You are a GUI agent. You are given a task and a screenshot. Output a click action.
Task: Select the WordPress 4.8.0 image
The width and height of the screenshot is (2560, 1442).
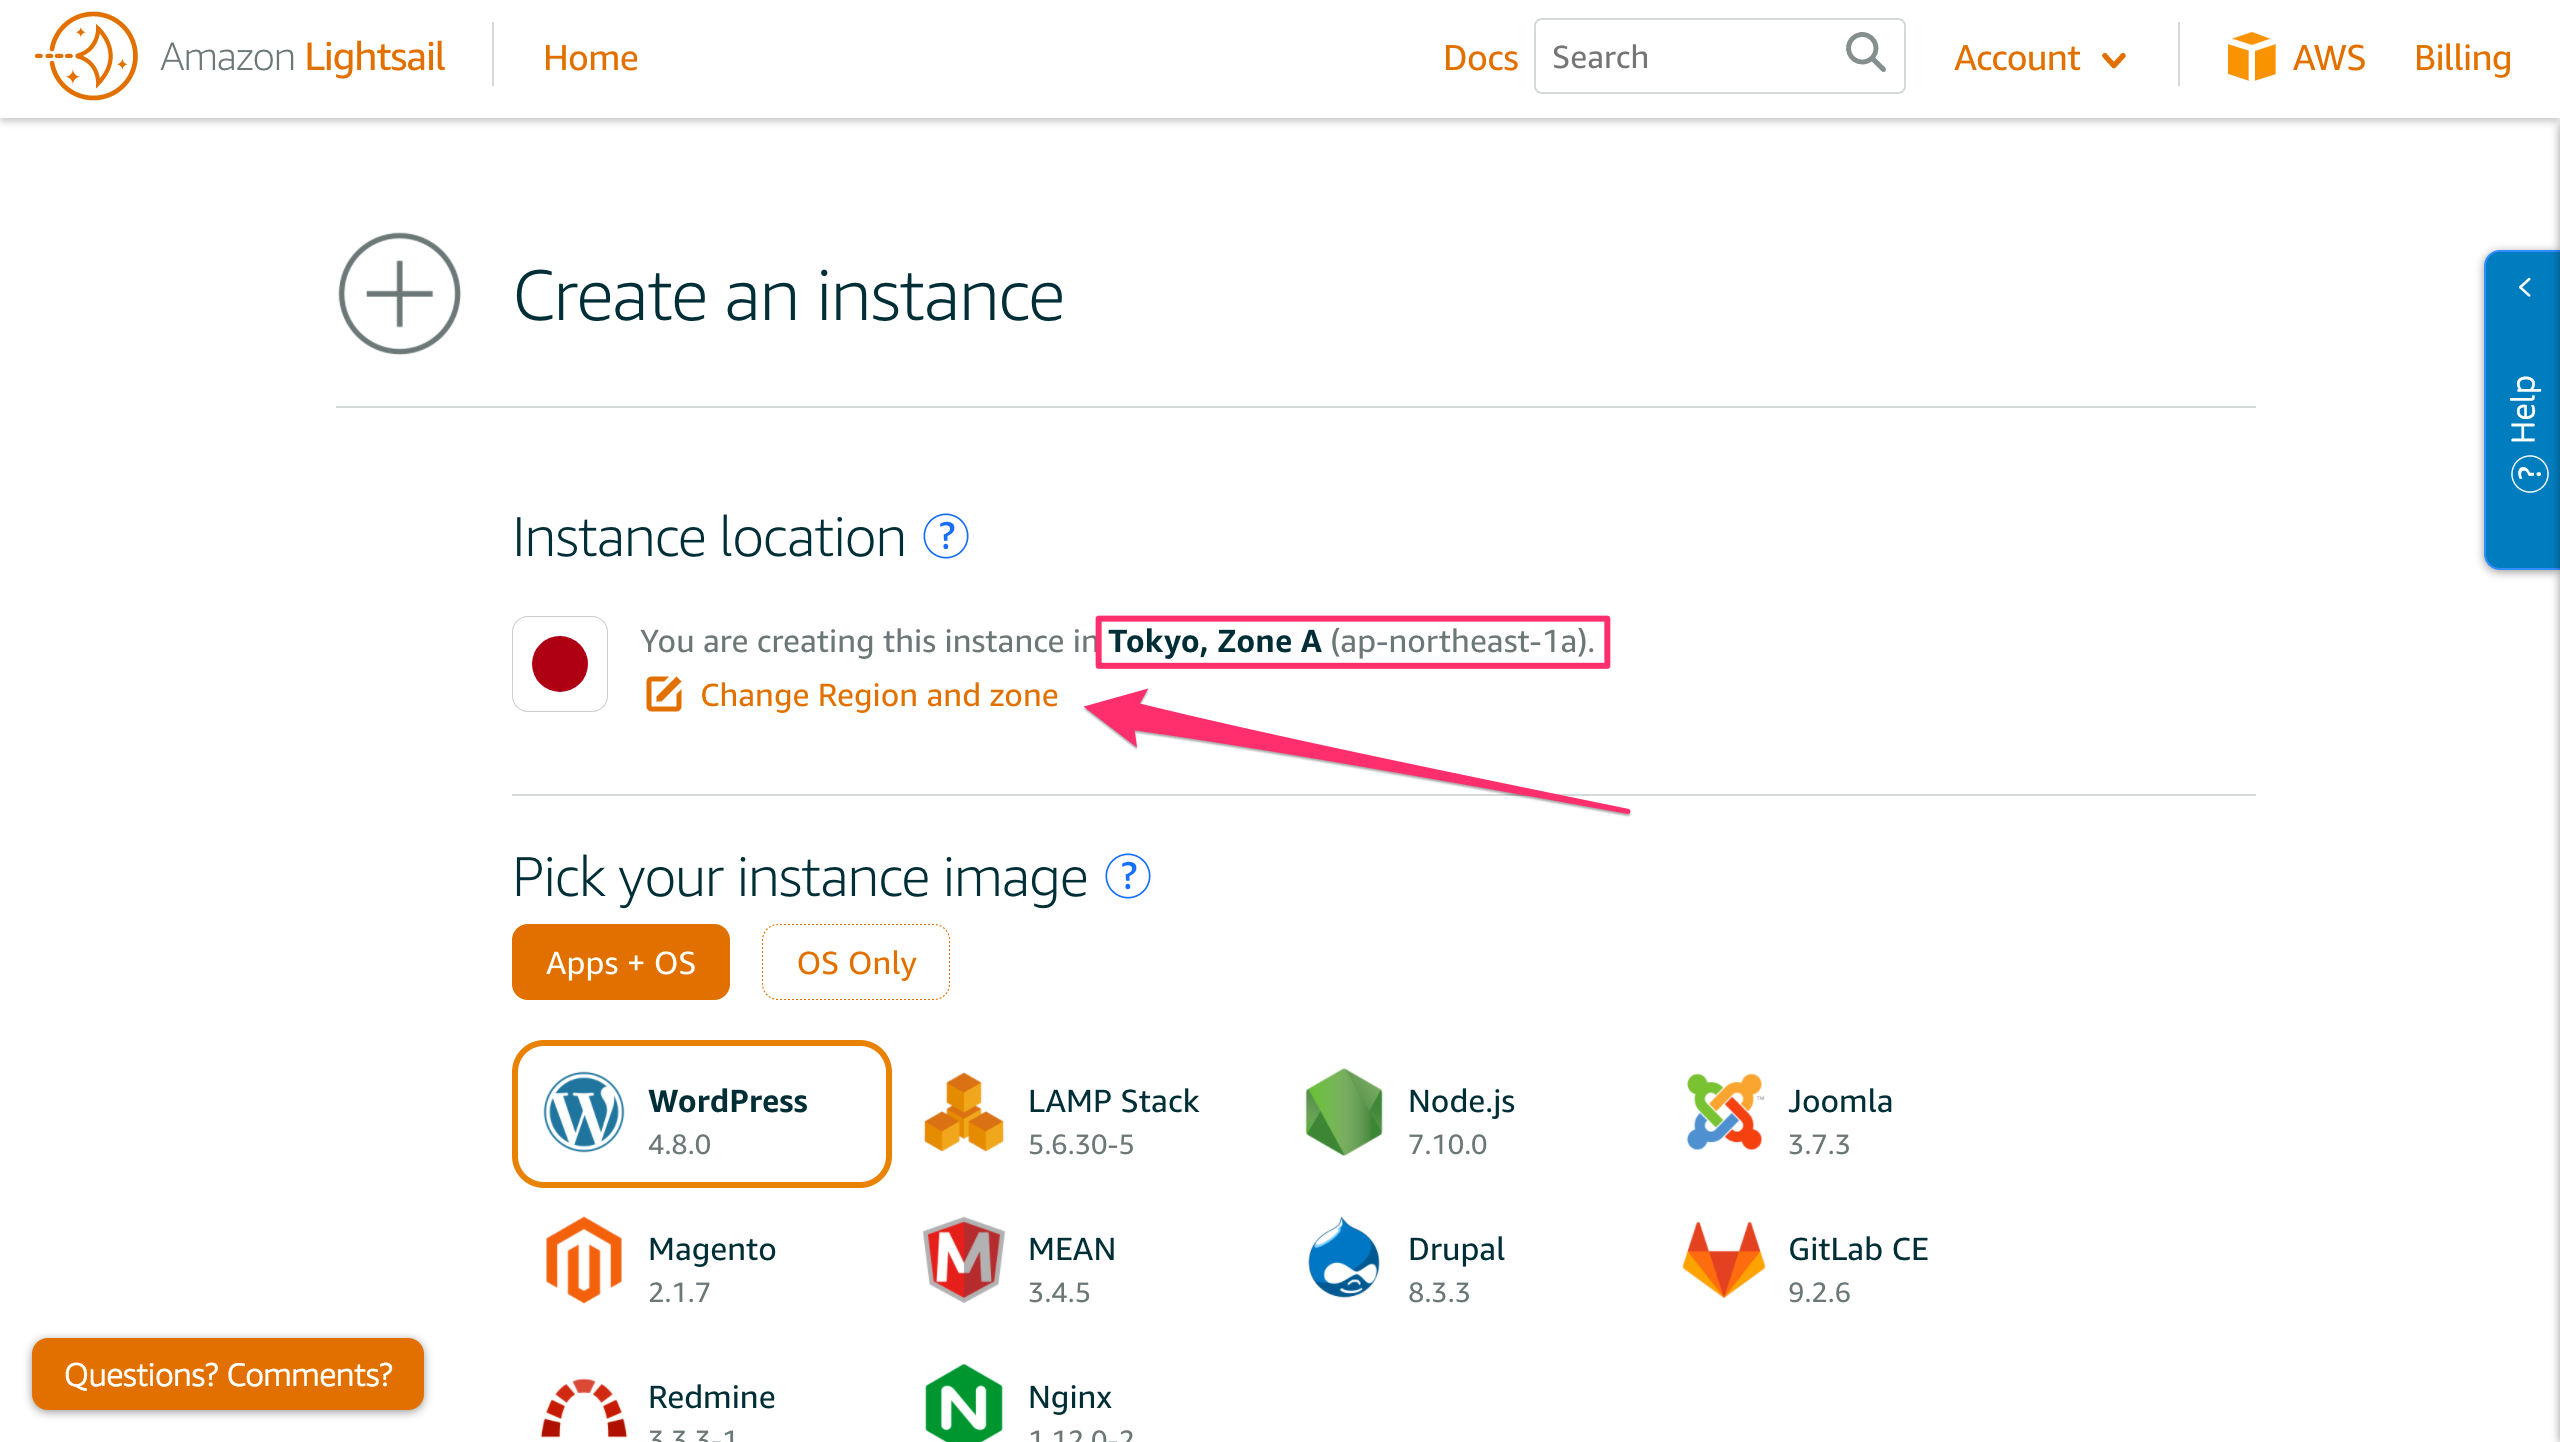[701, 1114]
